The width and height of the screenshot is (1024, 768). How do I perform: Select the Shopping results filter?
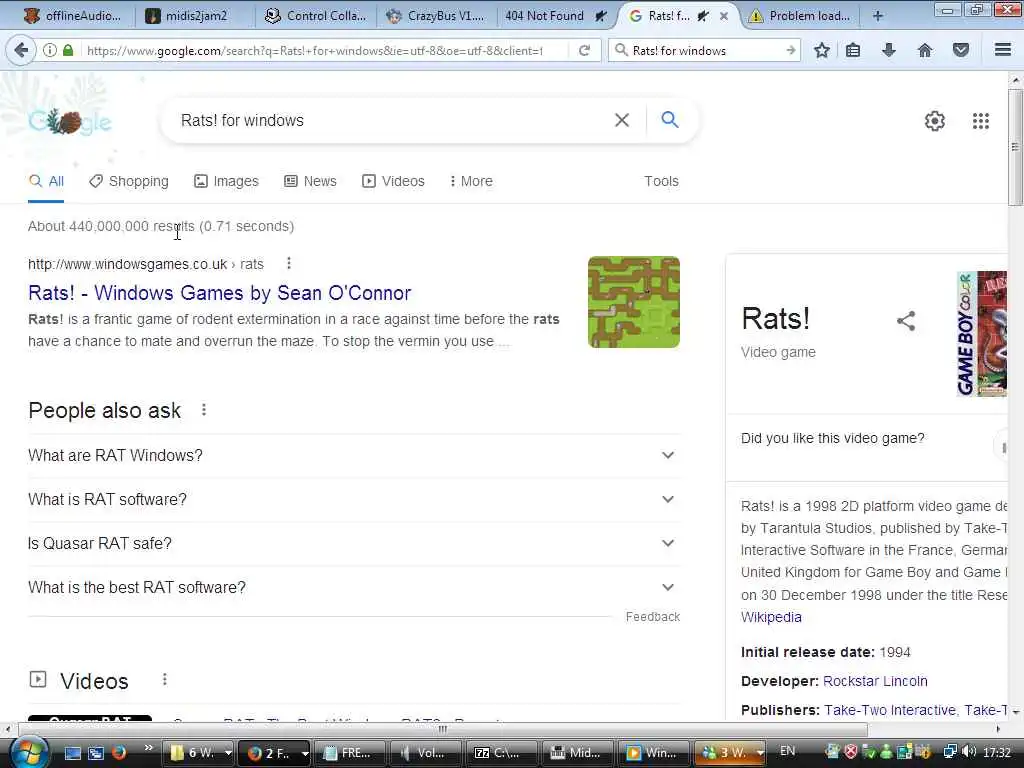tap(129, 181)
